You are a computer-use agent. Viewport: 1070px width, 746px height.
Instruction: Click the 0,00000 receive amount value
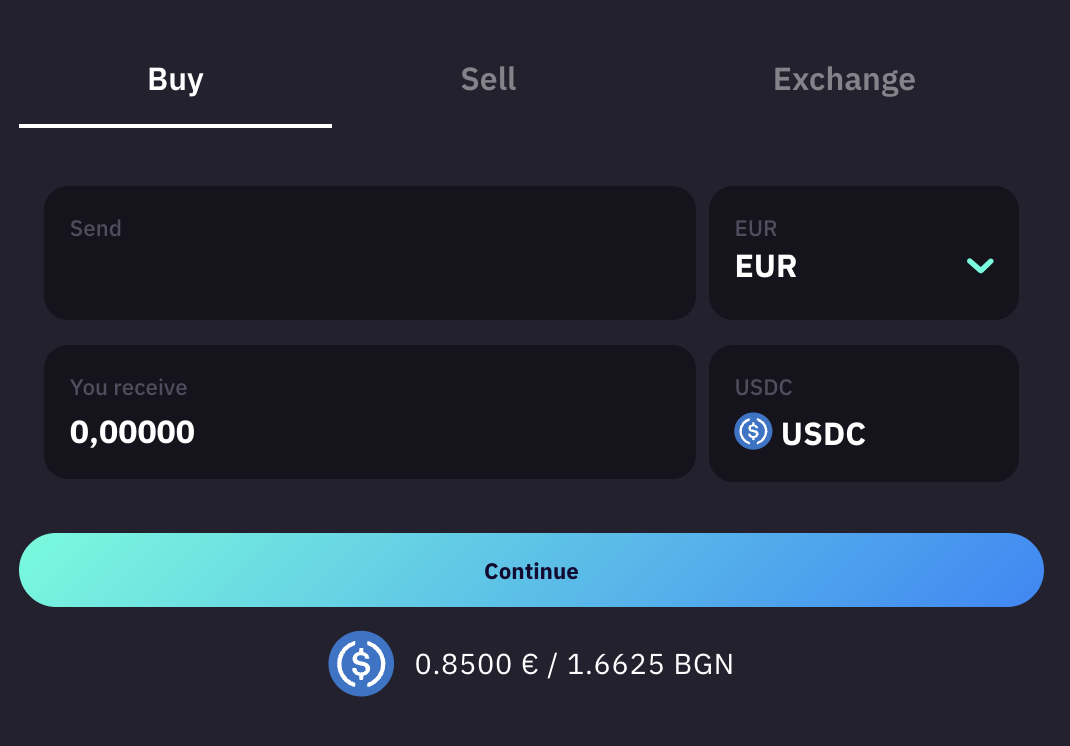pyautogui.click(x=132, y=432)
